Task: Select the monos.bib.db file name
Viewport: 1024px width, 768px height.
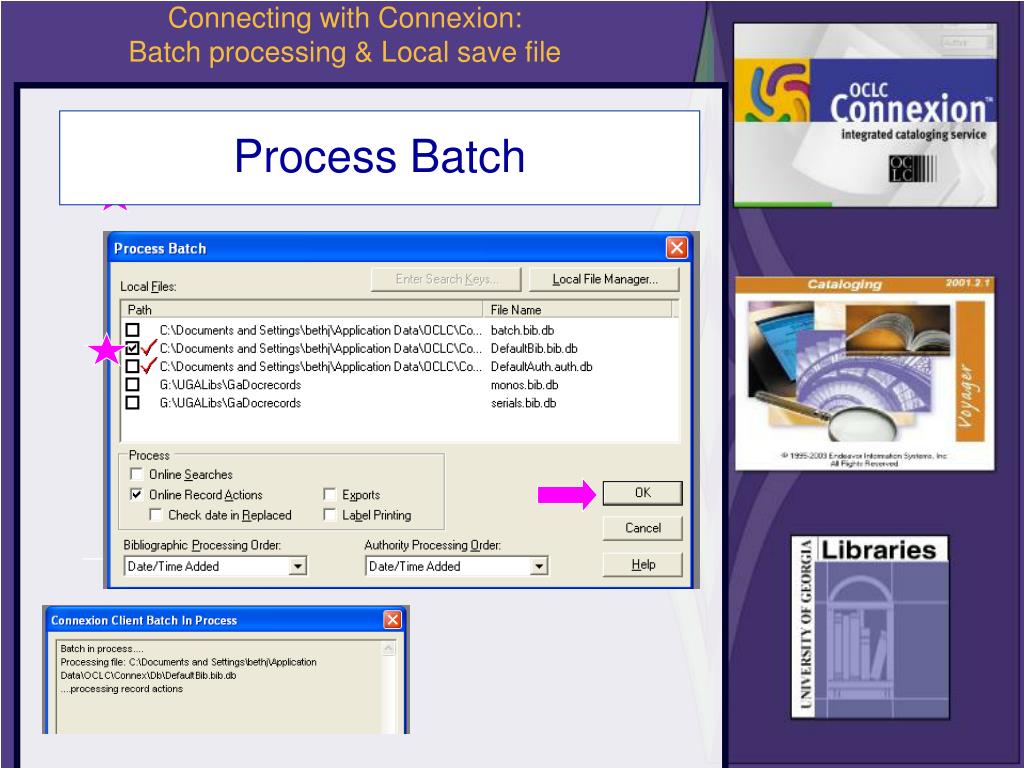Action: [524, 385]
